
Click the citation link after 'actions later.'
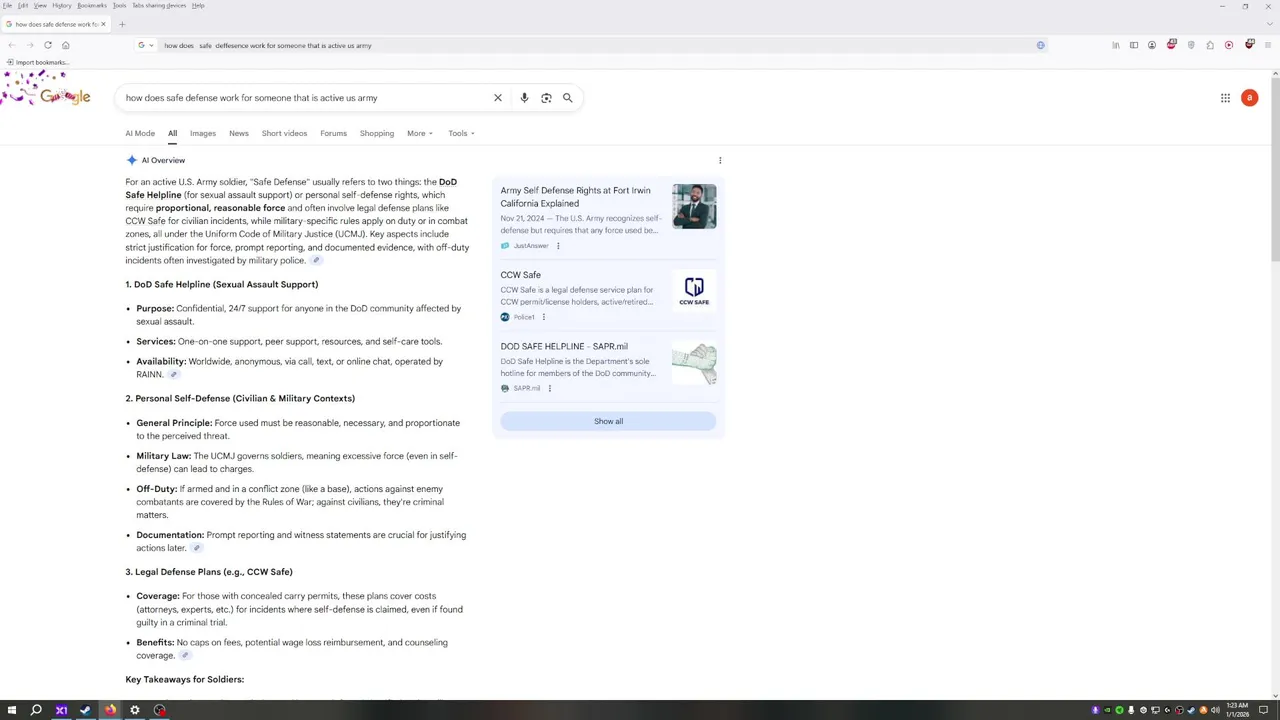pyautogui.click(x=196, y=548)
